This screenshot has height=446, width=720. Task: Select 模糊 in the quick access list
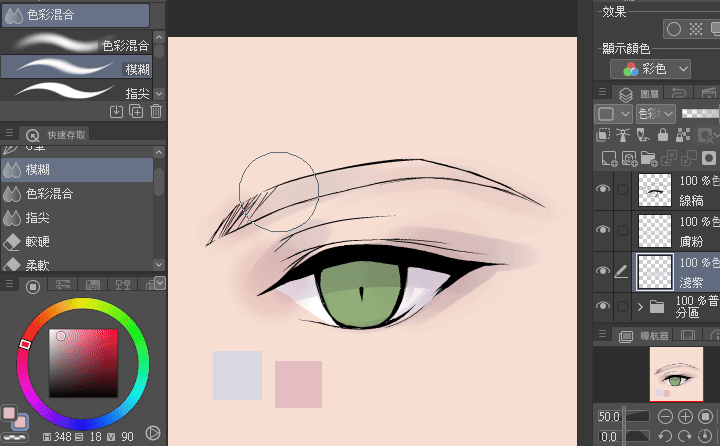[x=77, y=170]
